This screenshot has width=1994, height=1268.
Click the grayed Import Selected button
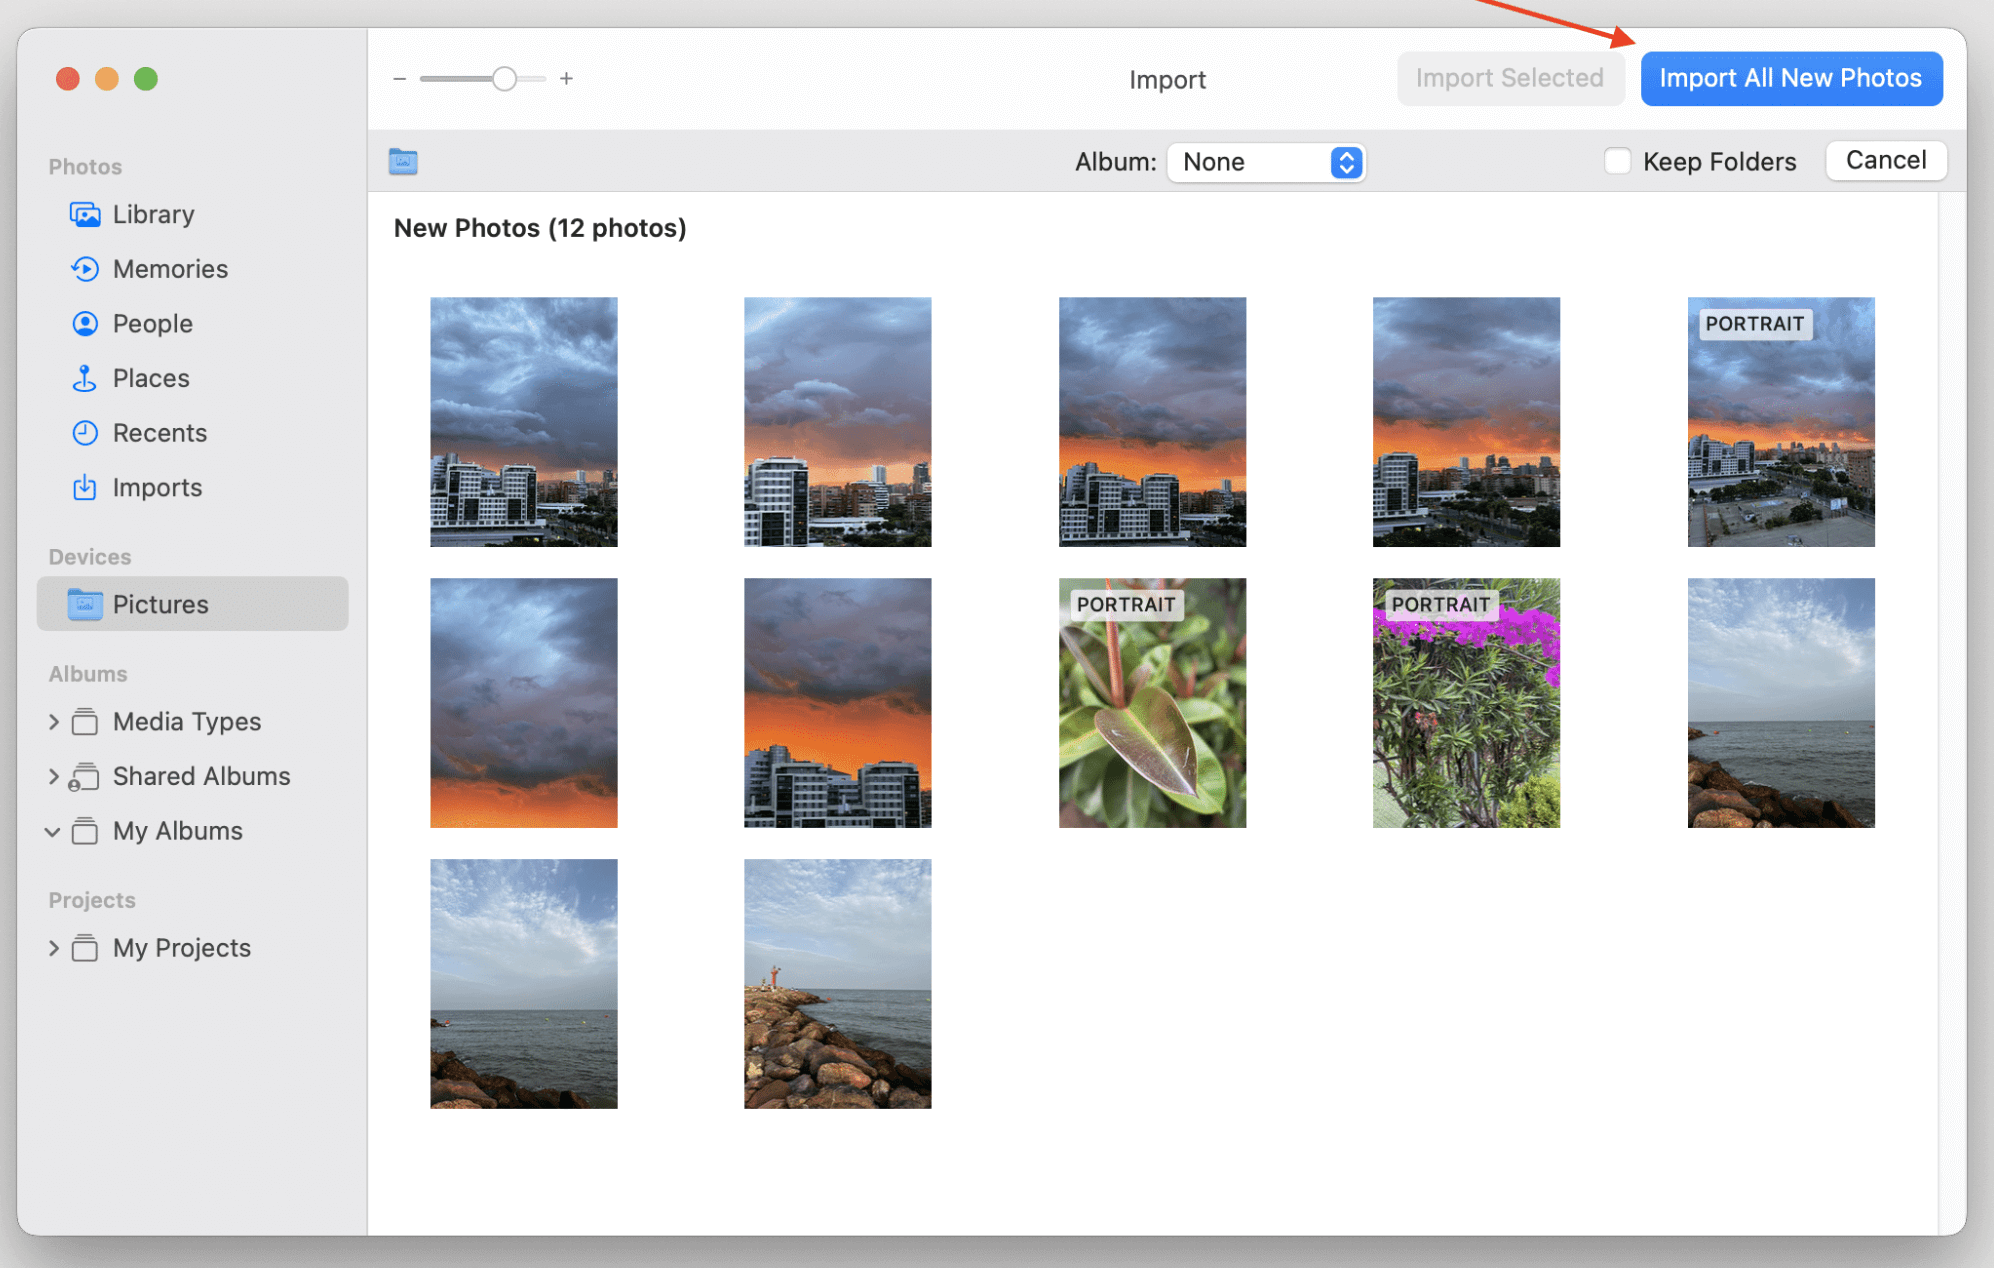point(1509,78)
